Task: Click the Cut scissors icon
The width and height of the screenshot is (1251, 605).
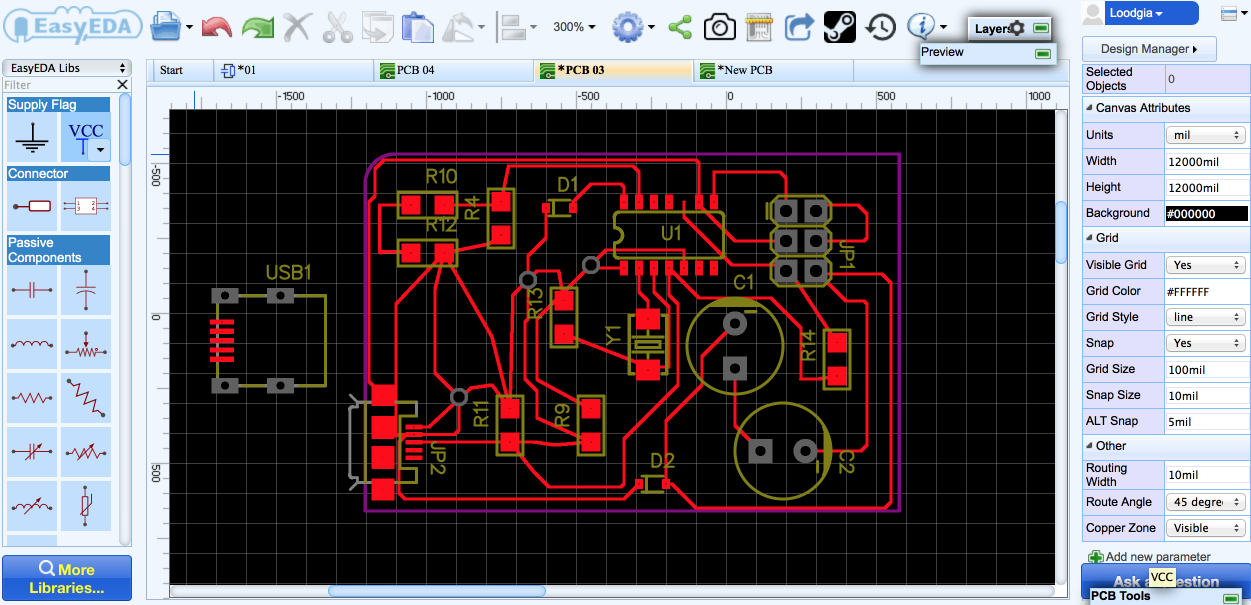Action: 338,27
